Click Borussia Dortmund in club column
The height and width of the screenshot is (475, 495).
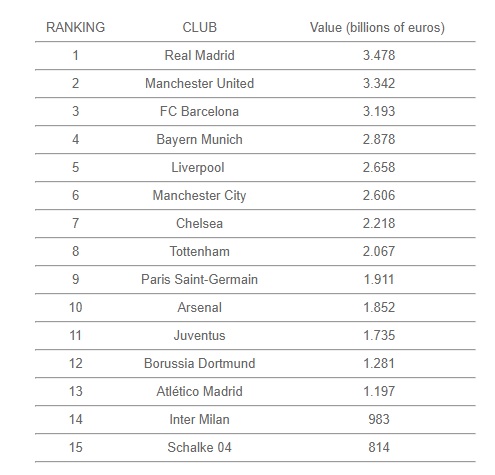click(199, 363)
